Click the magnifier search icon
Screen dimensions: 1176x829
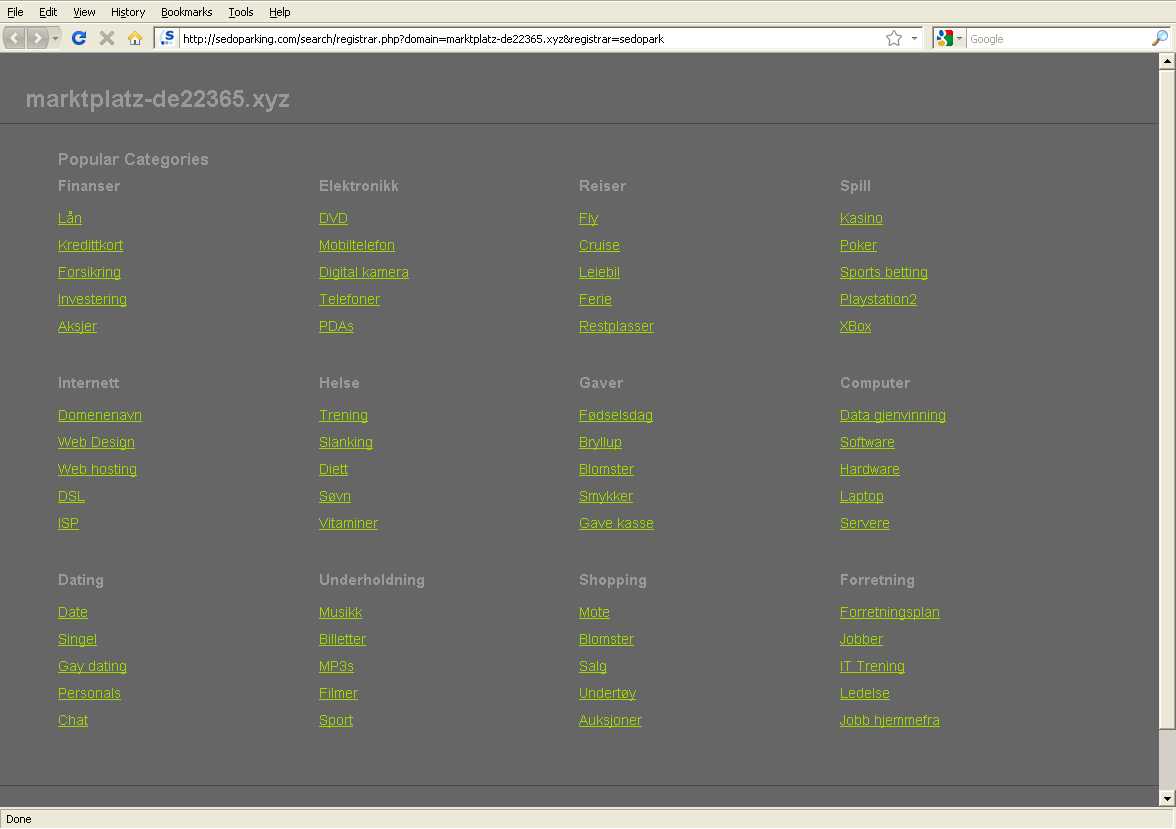click(1160, 38)
